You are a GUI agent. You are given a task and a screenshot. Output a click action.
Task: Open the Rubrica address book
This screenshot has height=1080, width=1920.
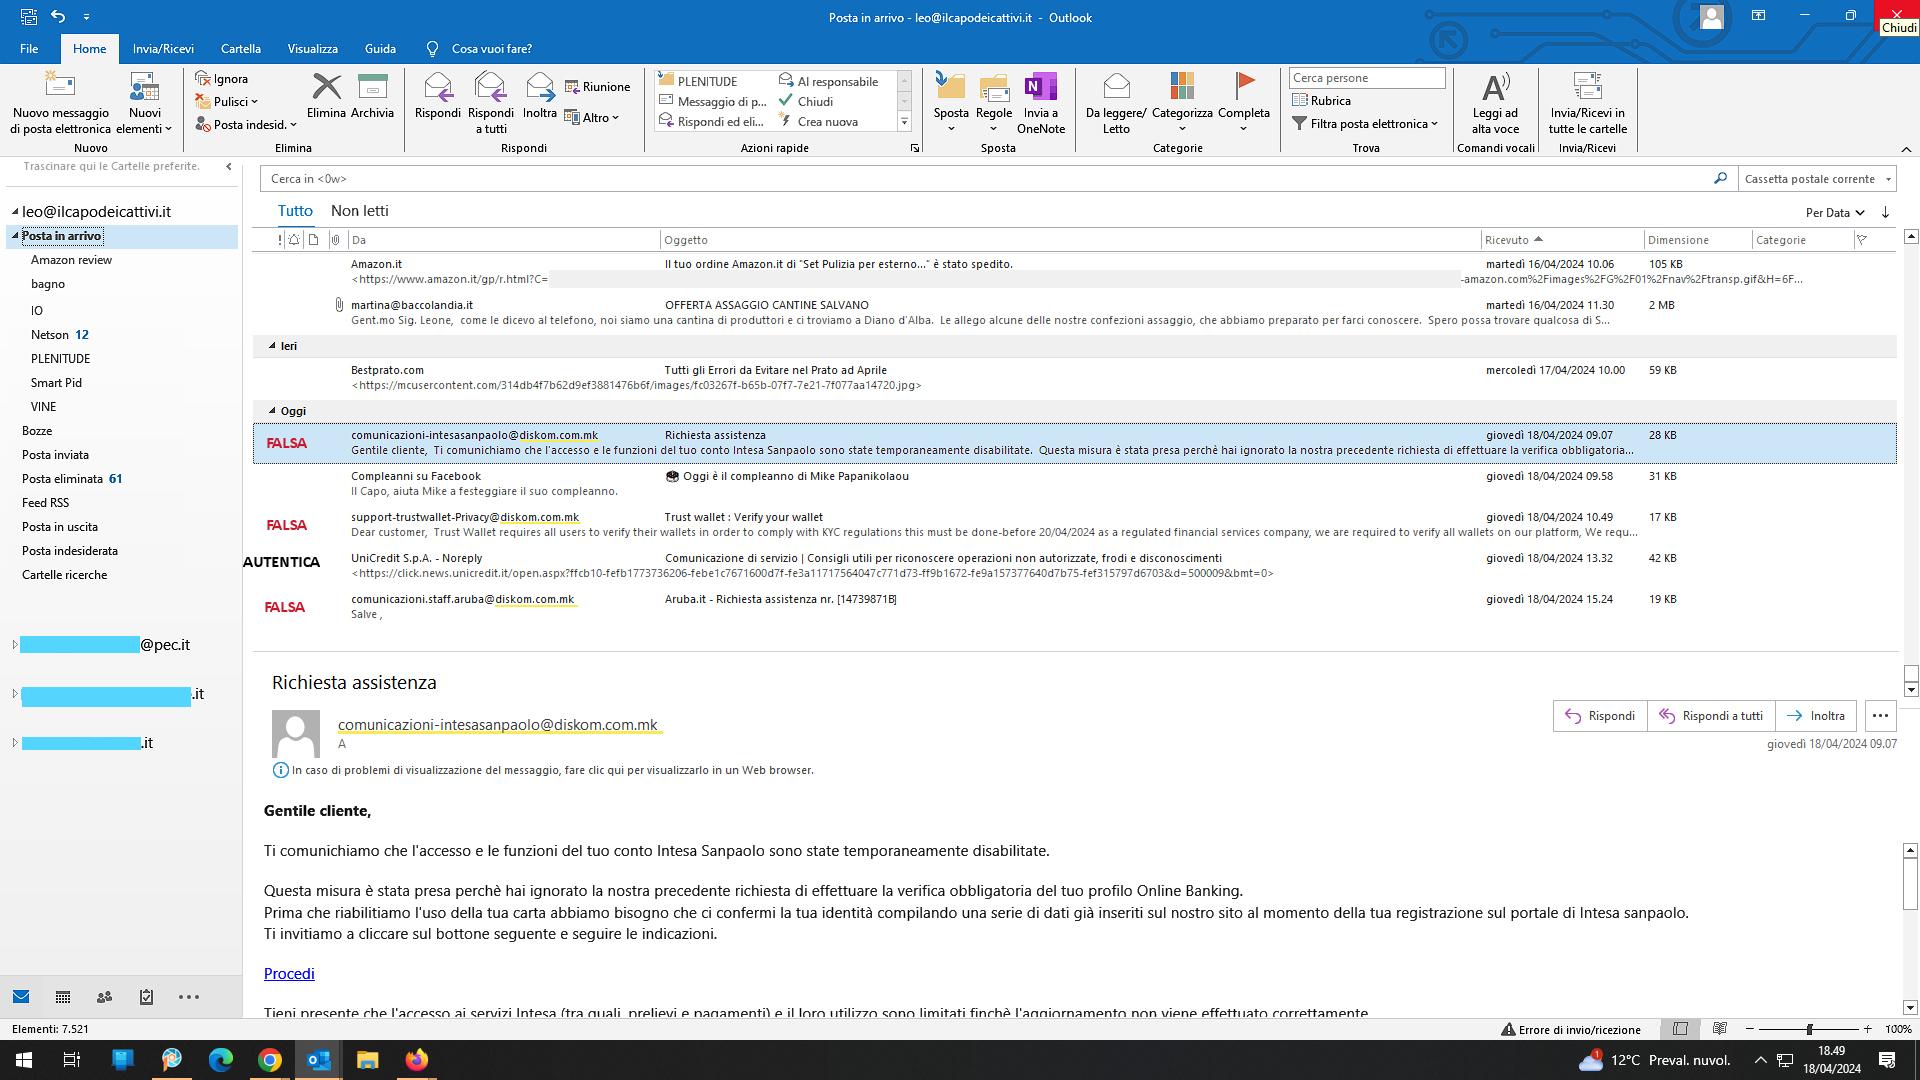pos(1321,100)
